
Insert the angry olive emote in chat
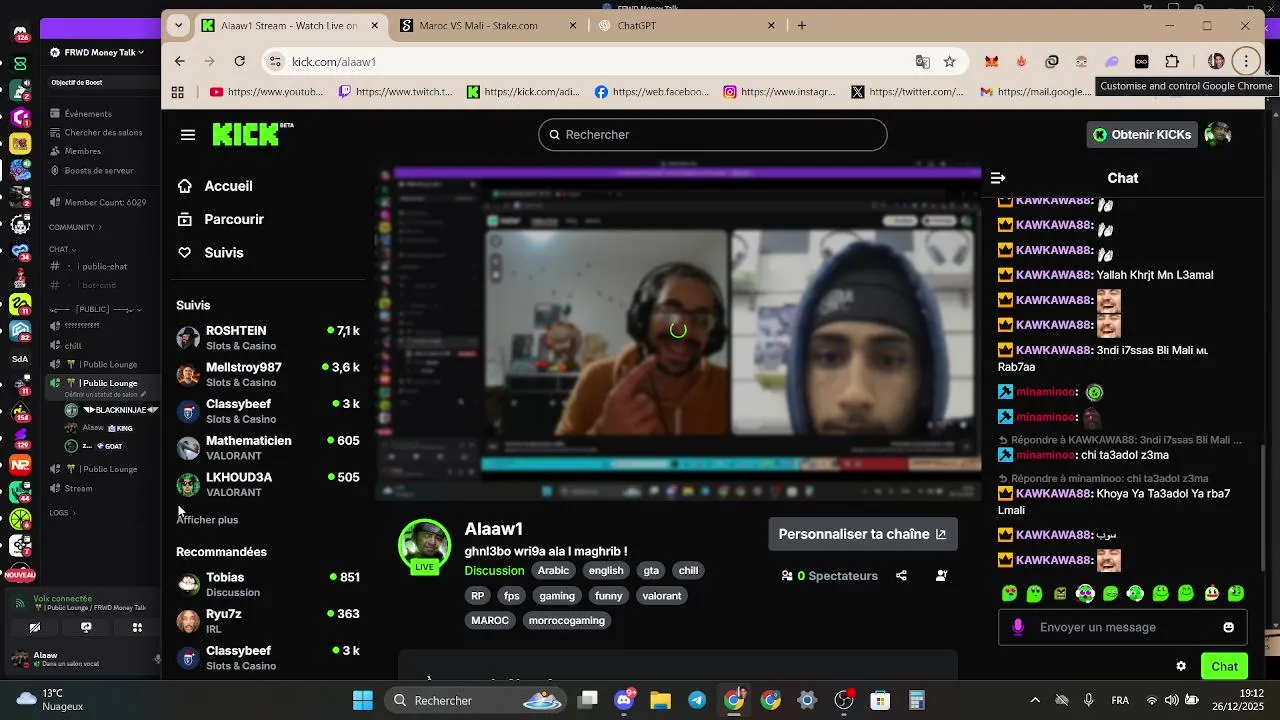tap(1060, 594)
